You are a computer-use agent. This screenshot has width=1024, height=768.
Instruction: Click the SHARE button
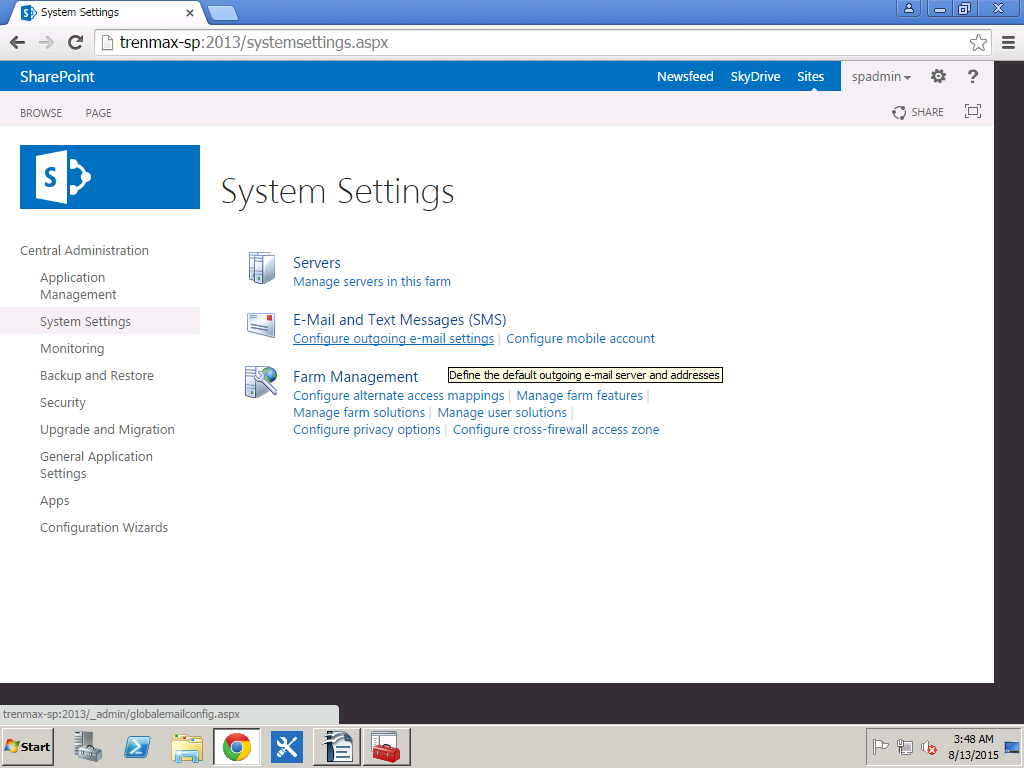[x=918, y=112]
